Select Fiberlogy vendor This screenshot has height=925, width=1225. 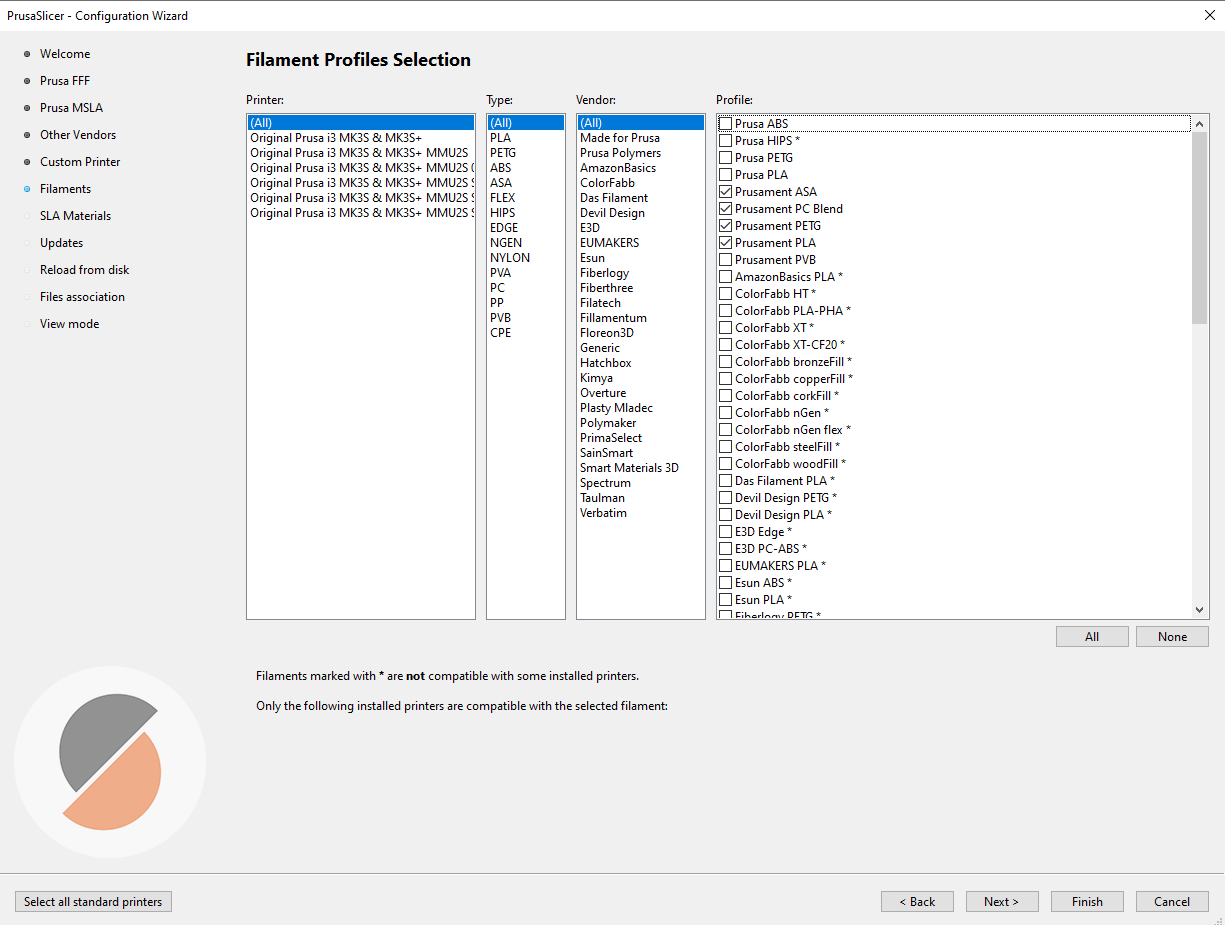tap(641, 273)
